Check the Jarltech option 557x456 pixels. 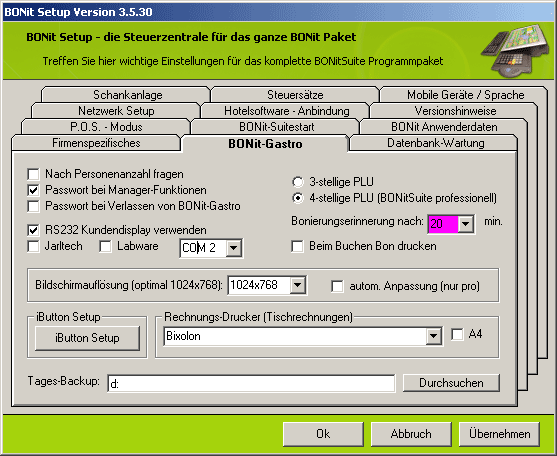click(x=33, y=246)
